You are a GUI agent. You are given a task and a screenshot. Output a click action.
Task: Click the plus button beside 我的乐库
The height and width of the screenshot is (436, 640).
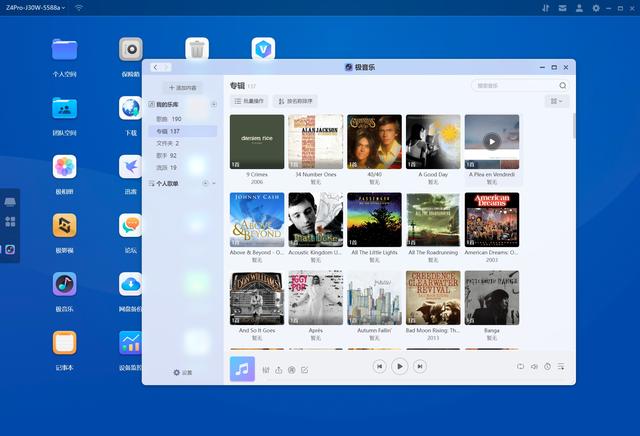(214, 105)
